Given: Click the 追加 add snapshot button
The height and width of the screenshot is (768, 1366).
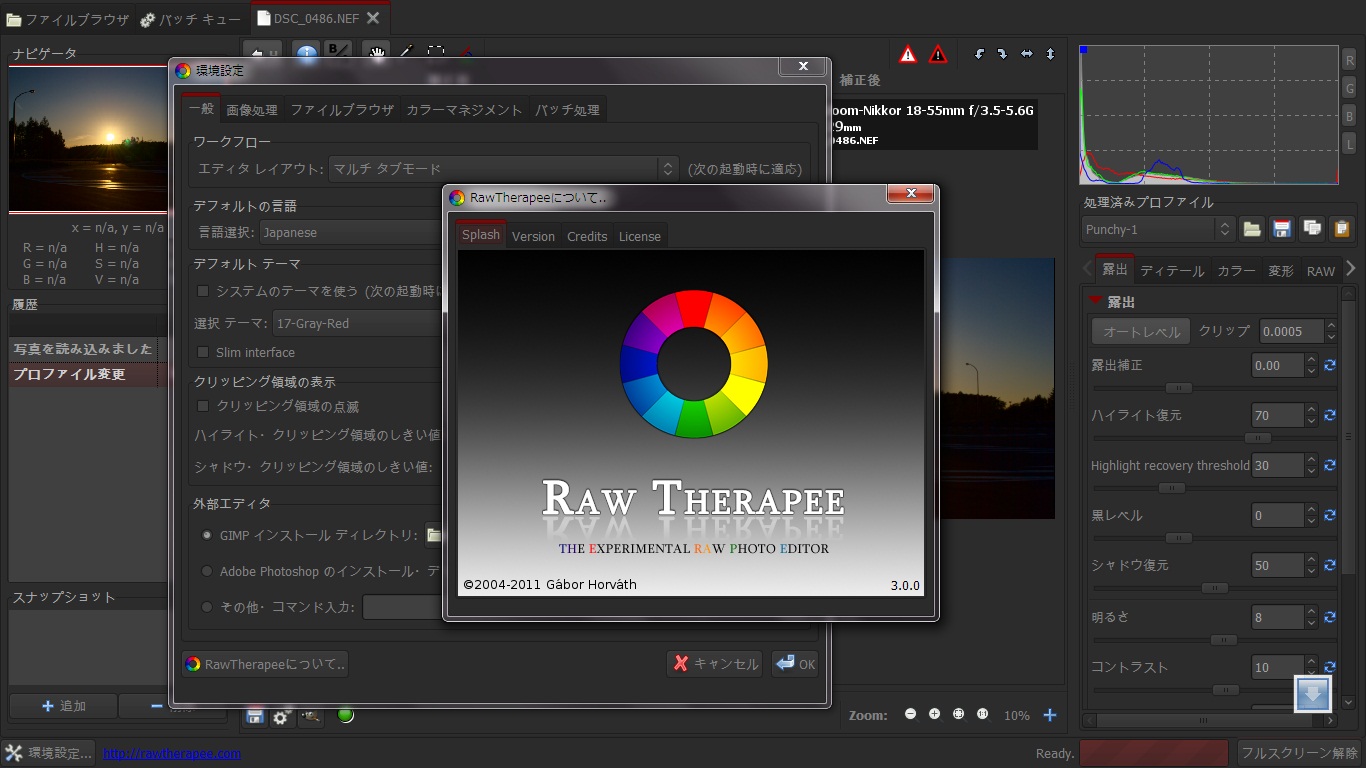Looking at the screenshot, I should tap(63, 706).
